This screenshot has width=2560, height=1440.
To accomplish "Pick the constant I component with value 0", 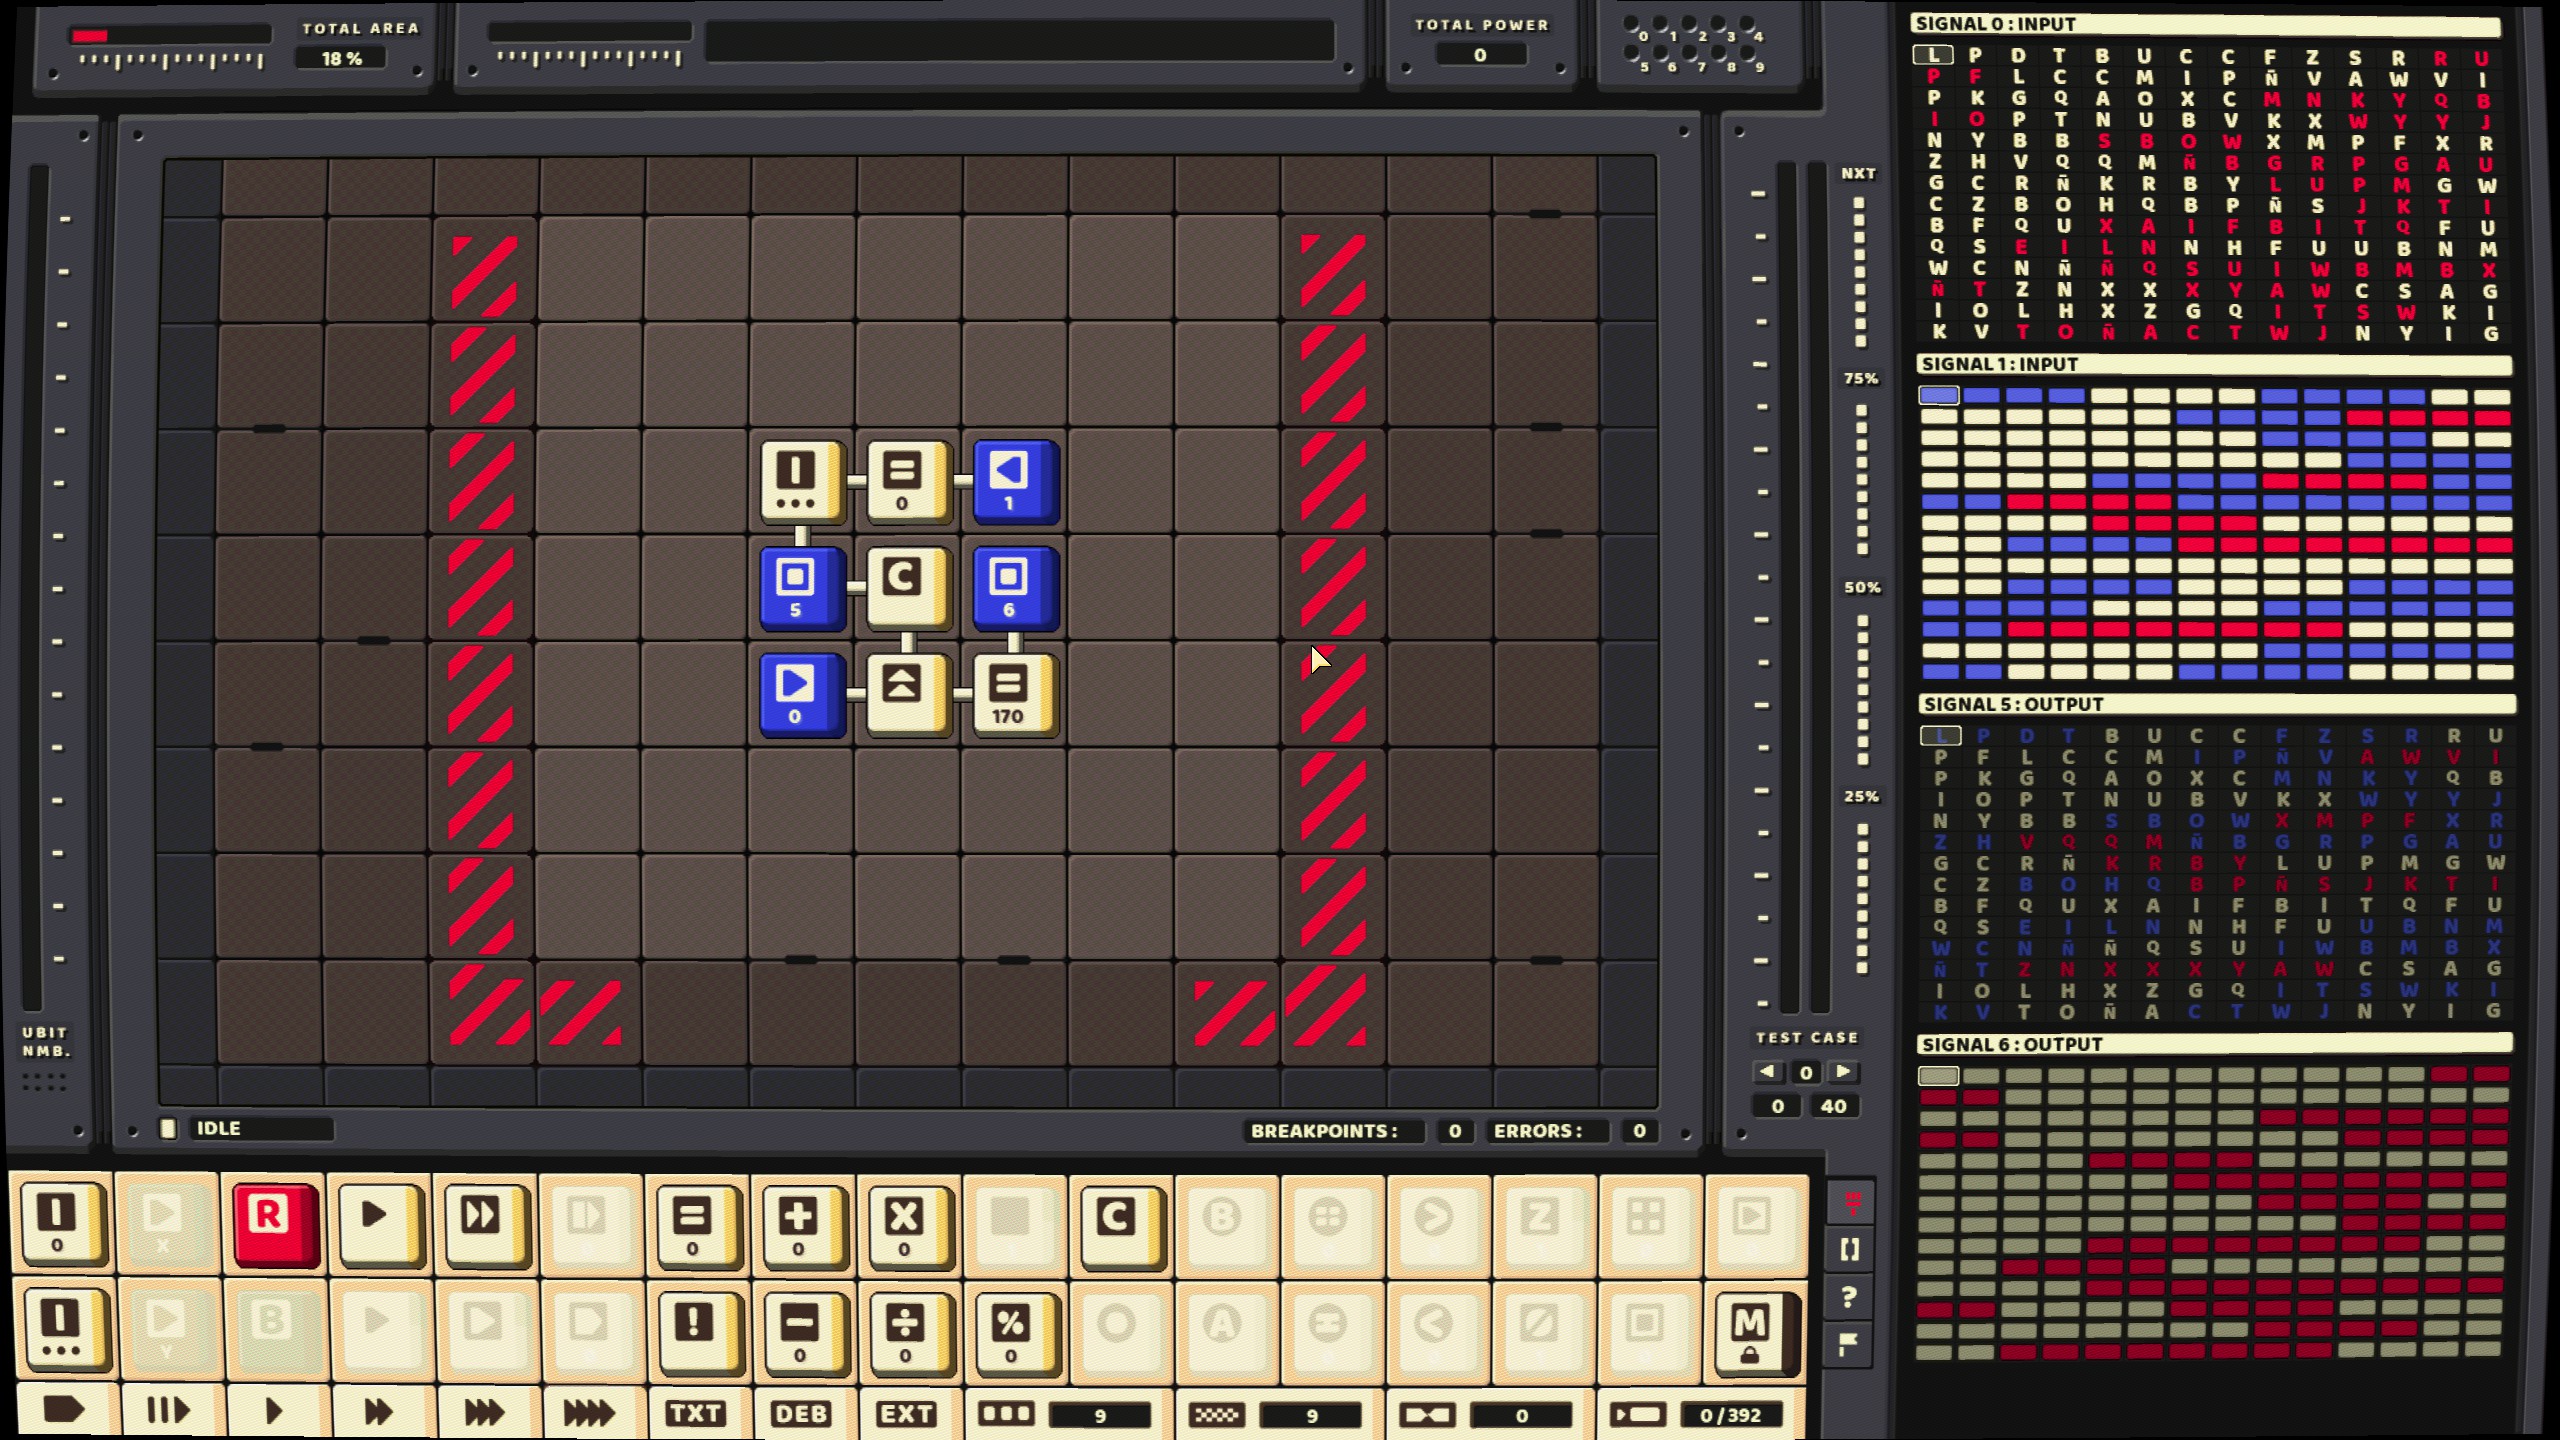I will [64, 1224].
